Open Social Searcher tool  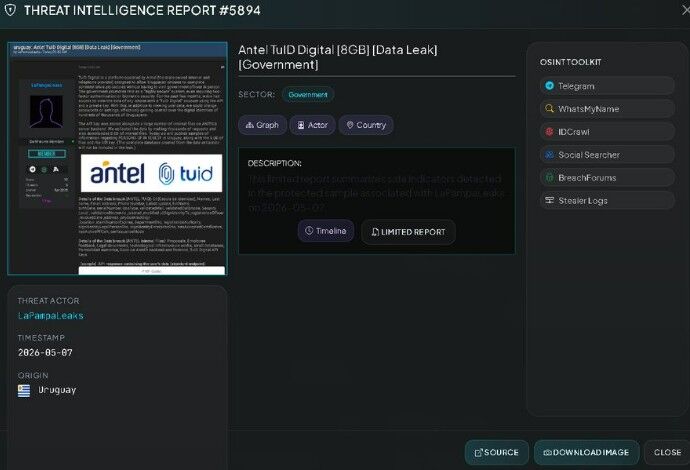pos(607,154)
